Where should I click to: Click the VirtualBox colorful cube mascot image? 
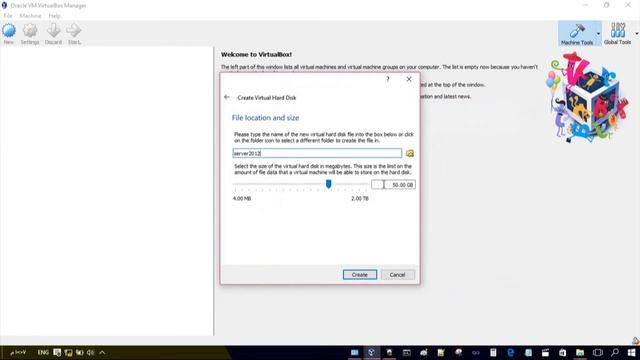(x=588, y=98)
